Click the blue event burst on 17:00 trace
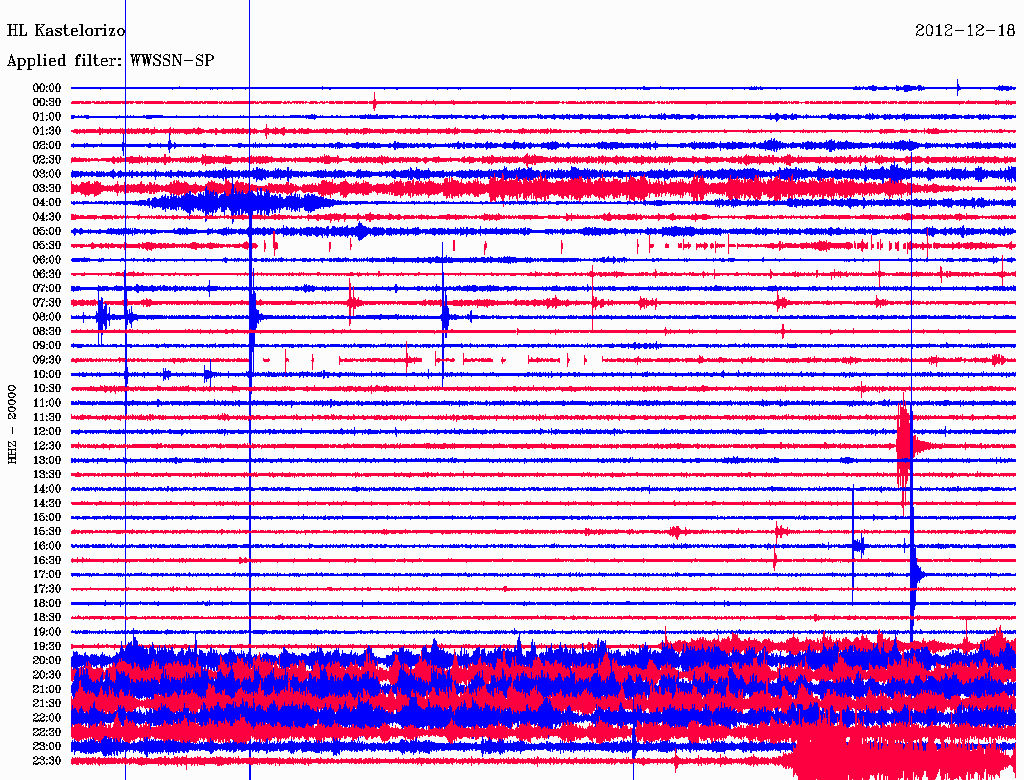The width and height of the screenshot is (1024, 780). coord(916,575)
